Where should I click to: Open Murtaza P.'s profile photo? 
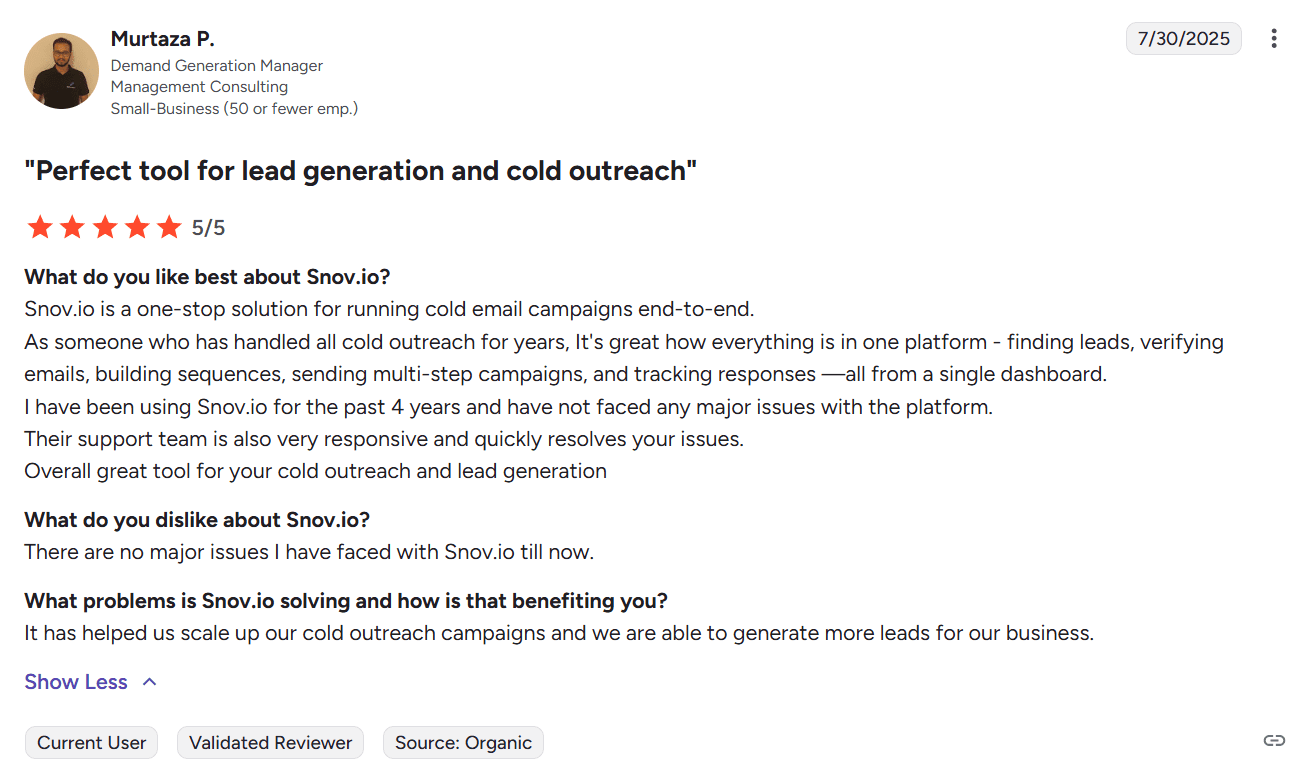click(x=61, y=71)
